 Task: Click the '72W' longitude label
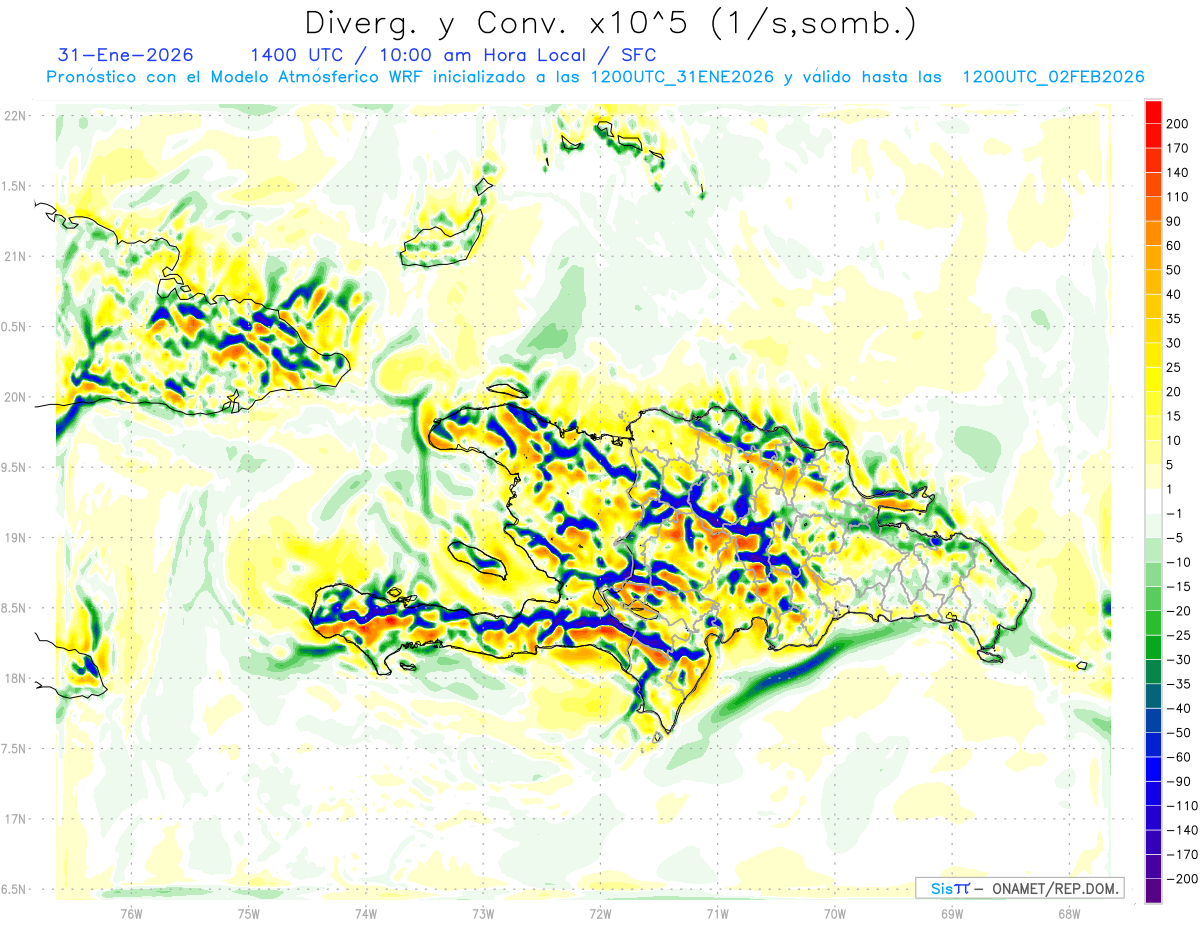pyautogui.click(x=600, y=912)
